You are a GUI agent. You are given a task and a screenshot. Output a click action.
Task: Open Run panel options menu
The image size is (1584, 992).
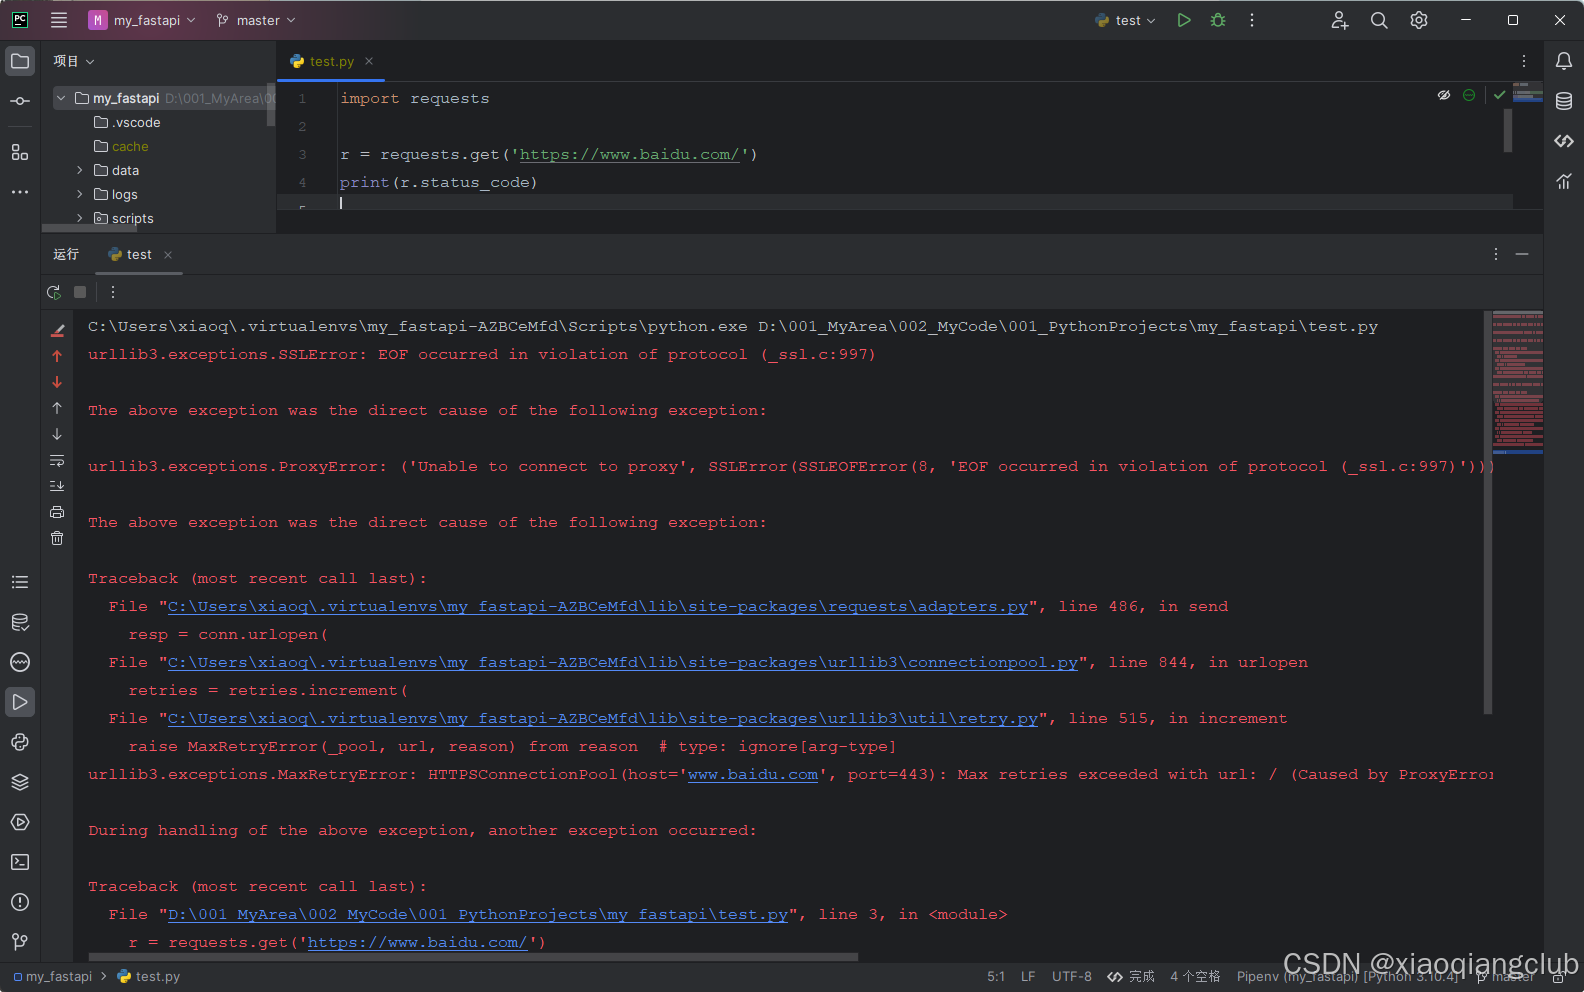(1496, 254)
